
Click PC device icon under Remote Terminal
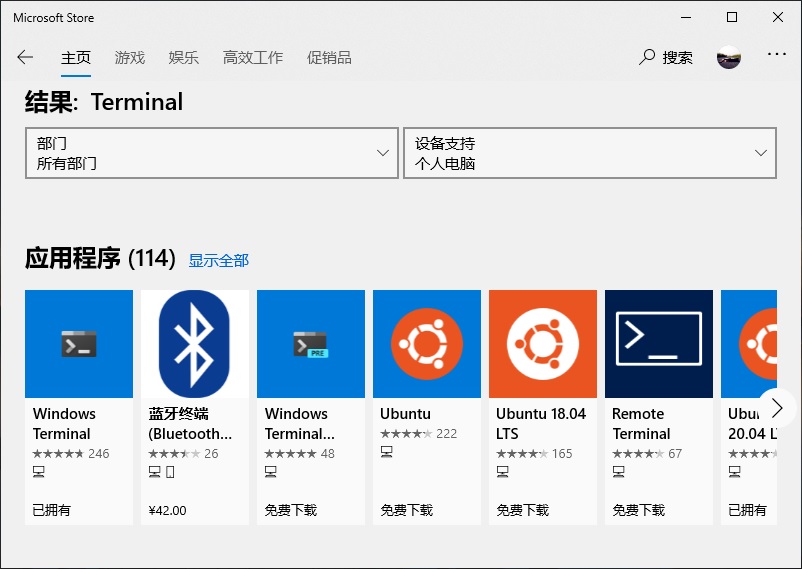tap(618, 471)
